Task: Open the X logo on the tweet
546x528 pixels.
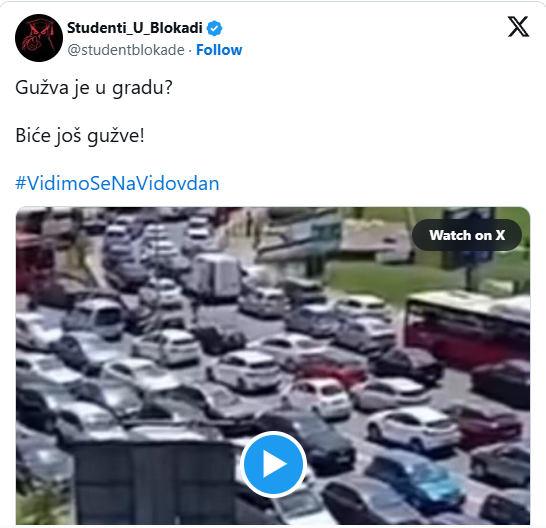Action: tap(518, 26)
